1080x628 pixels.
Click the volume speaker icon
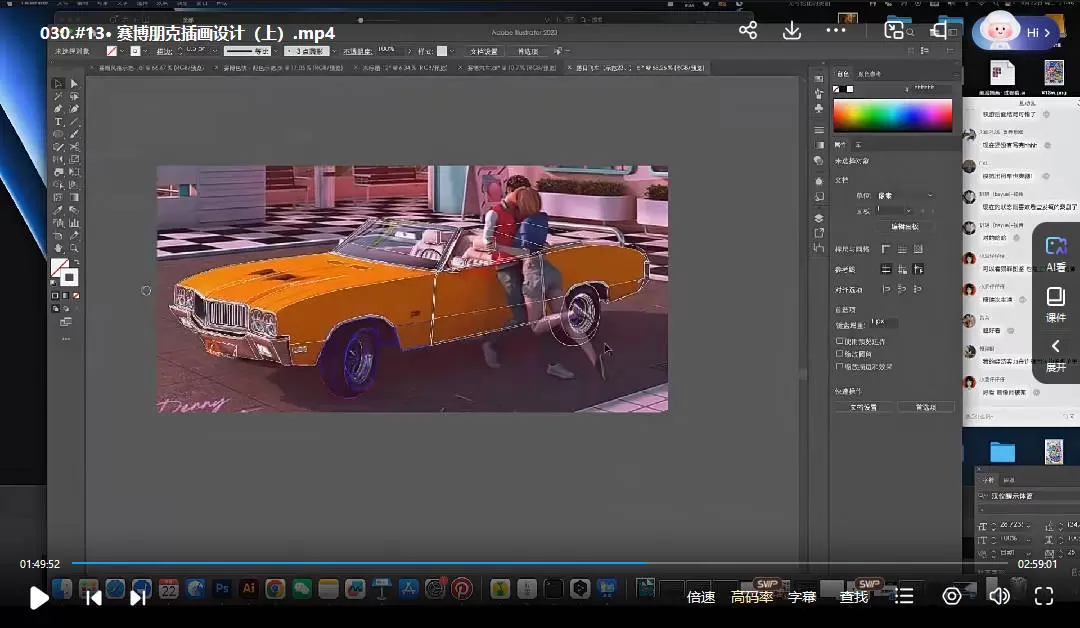click(x=999, y=596)
